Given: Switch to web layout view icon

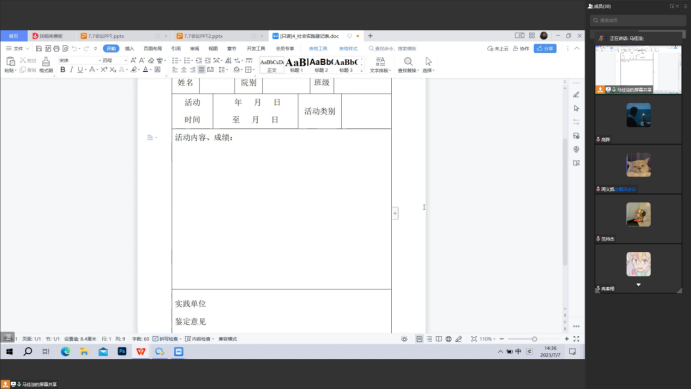Looking at the screenshot, I should click(x=448, y=339).
